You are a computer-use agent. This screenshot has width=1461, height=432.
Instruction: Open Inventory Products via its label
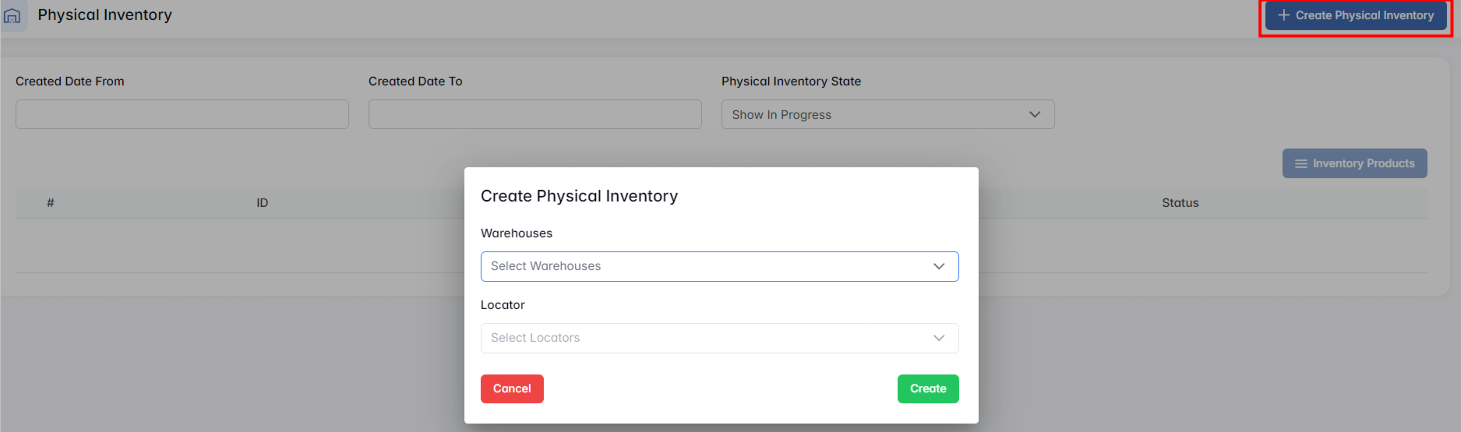tap(1363, 164)
